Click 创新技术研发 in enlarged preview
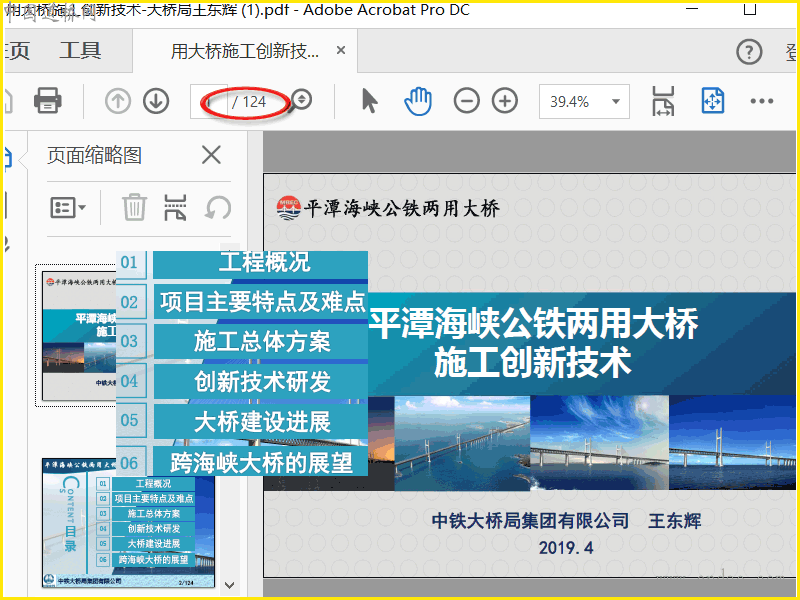800x600 pixels. (x=262, y=381)
